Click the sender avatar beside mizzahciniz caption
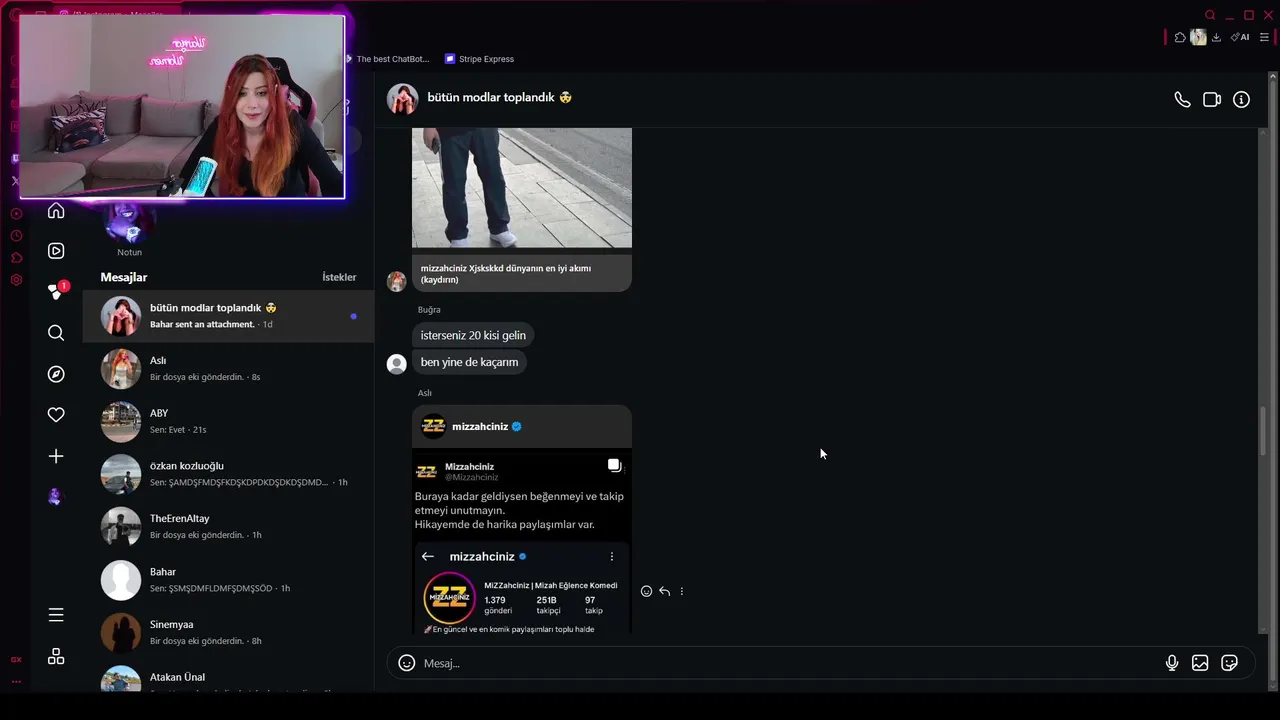Viewport: 1280px width, 720px height. 397,281
